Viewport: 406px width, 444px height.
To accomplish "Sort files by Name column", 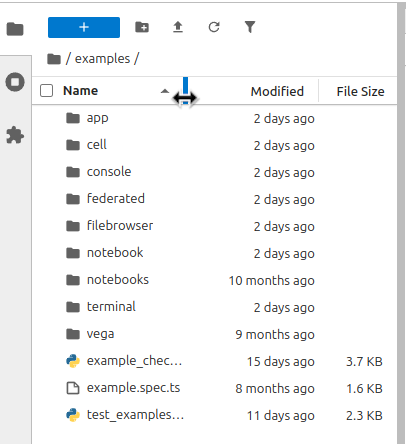I will click(x=81, y=91).
